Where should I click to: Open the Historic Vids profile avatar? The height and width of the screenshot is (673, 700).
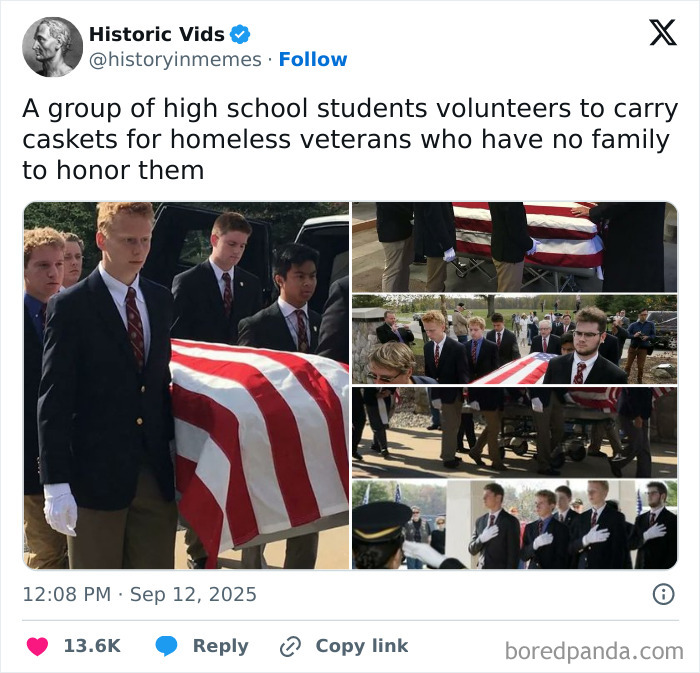53,47
